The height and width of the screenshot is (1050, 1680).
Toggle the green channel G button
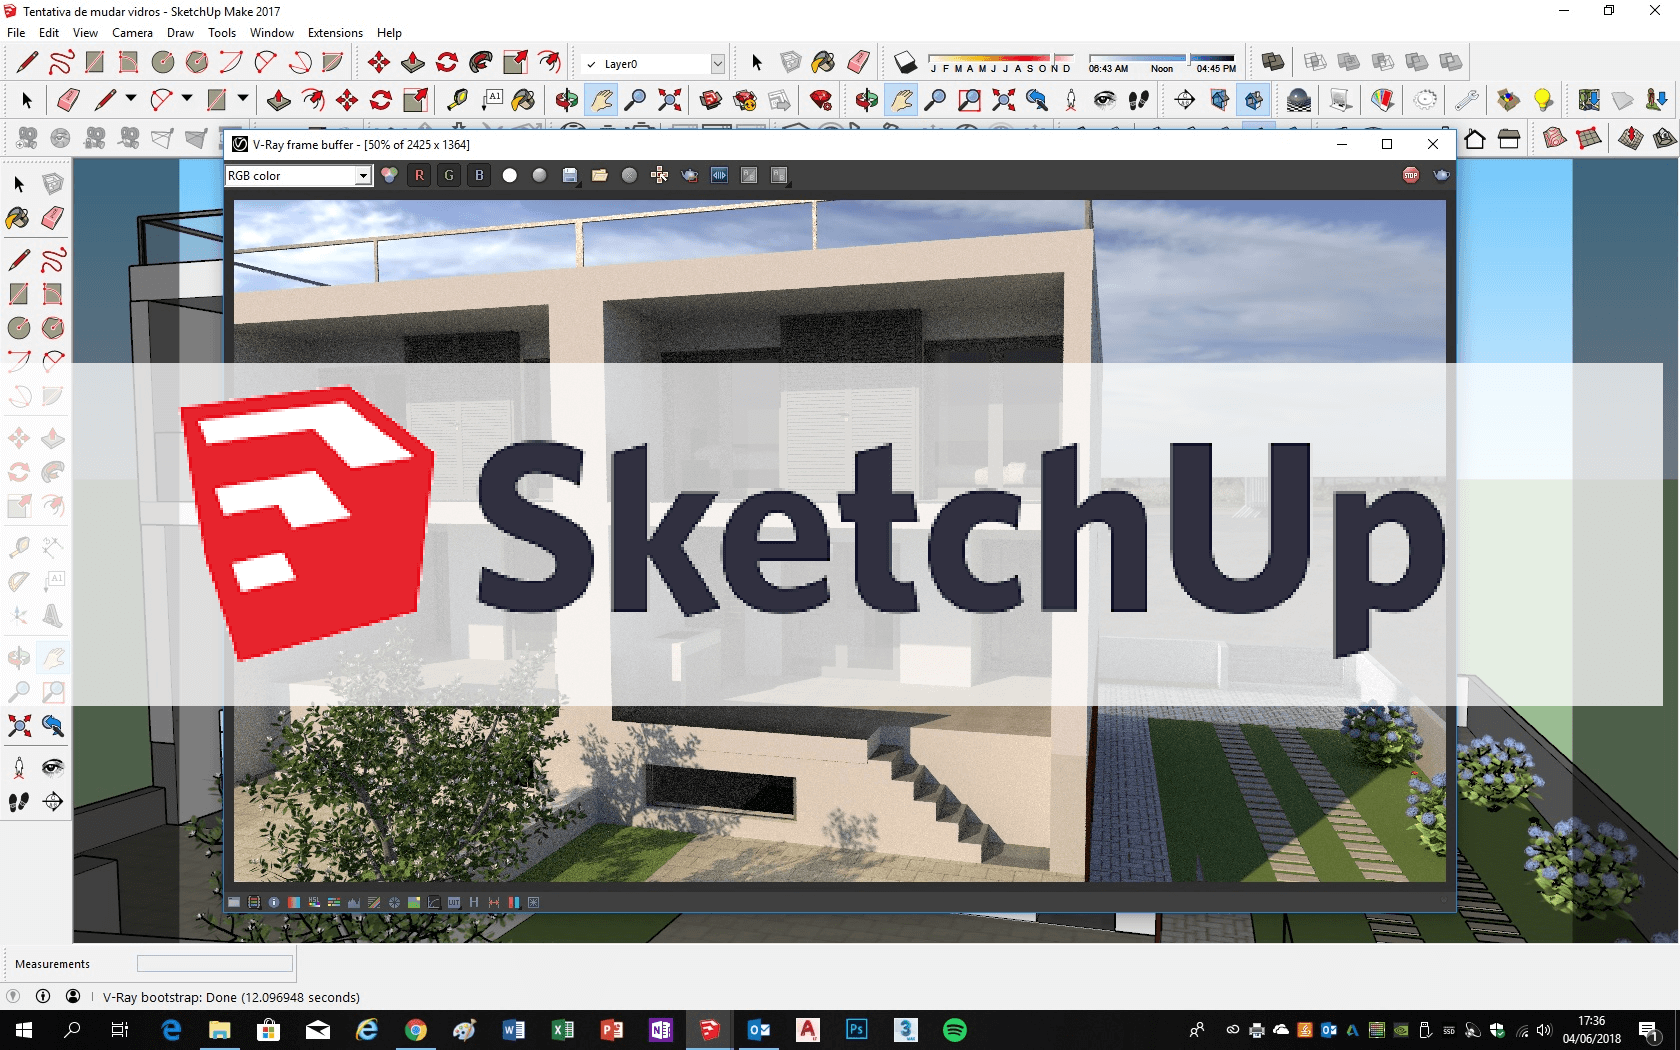click(449, 175)
